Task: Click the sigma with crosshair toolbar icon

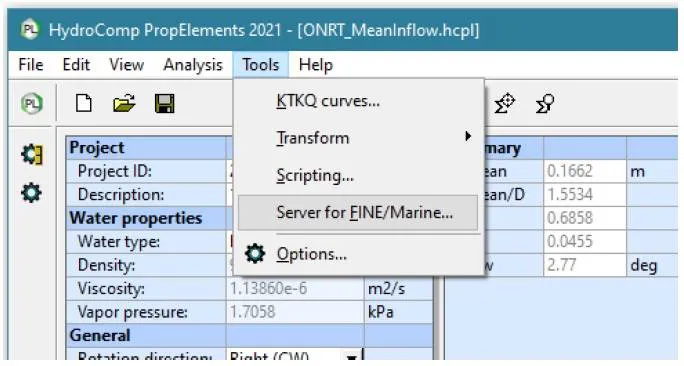Action: pos(505,103)
